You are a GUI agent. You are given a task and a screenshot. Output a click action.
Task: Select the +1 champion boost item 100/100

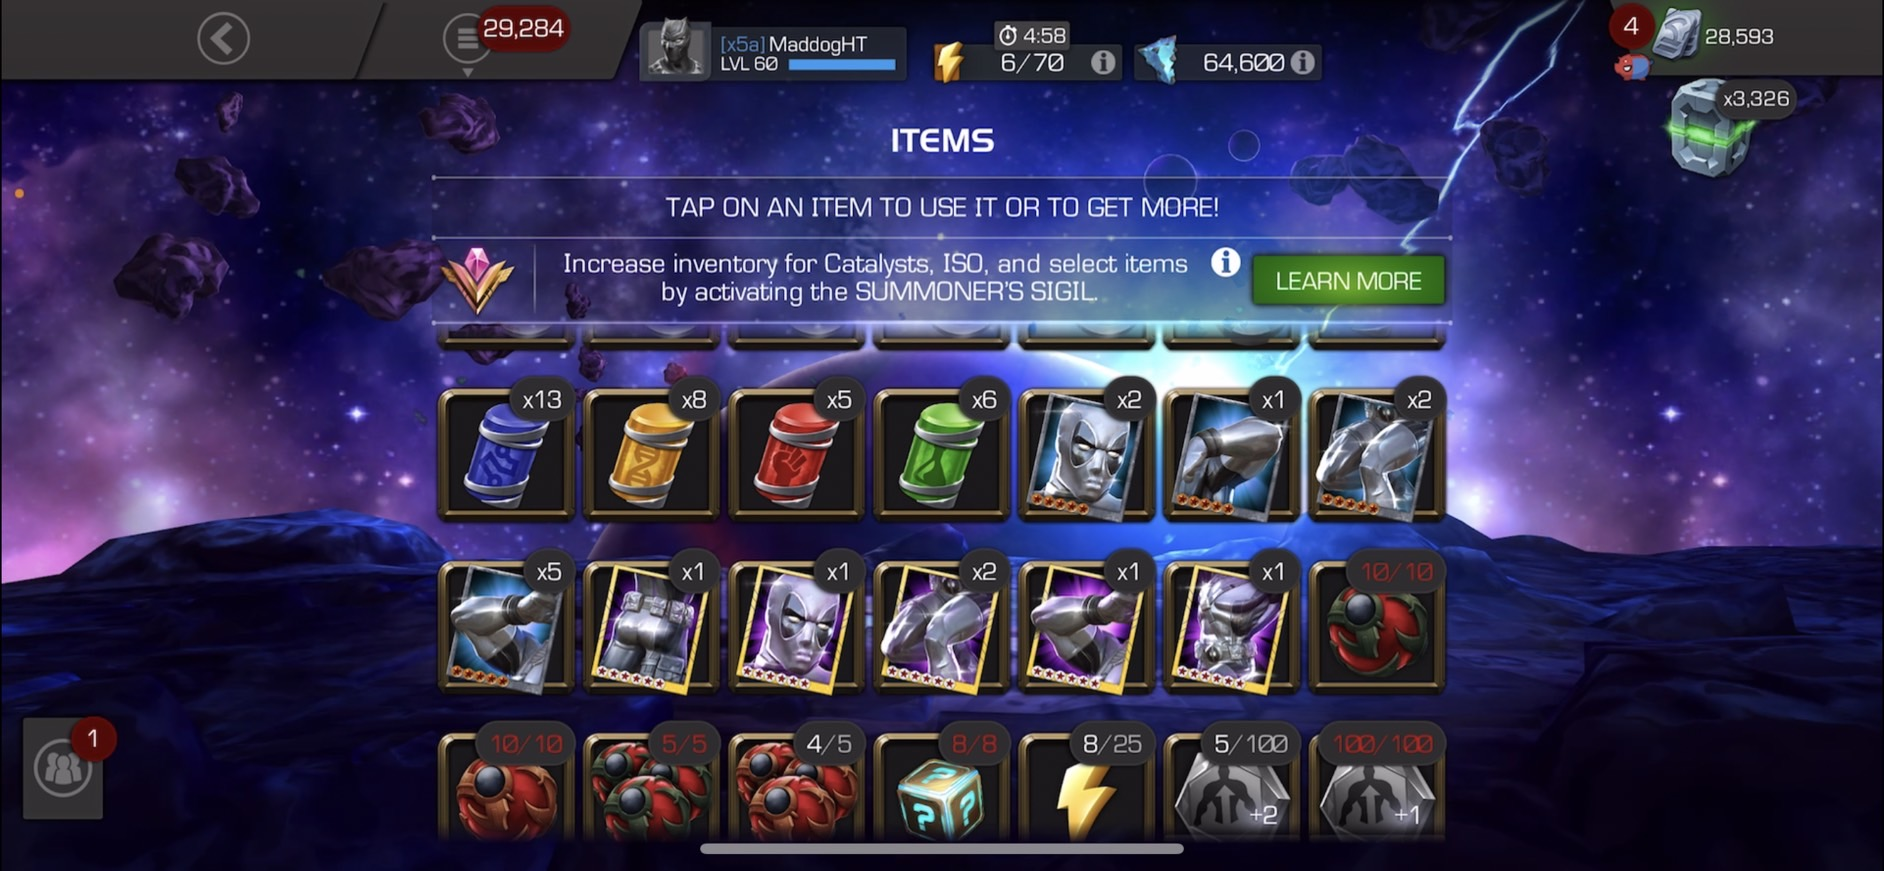click(x=1376, y=788)
